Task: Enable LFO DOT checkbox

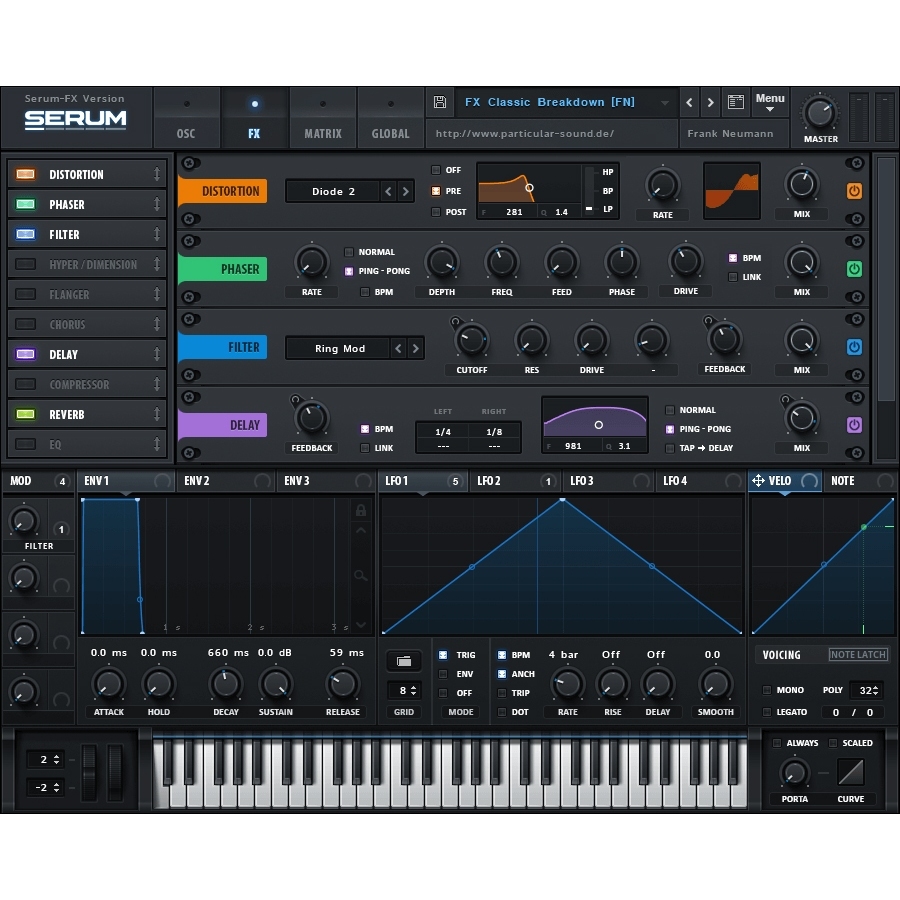Action: tap(502, 712)
